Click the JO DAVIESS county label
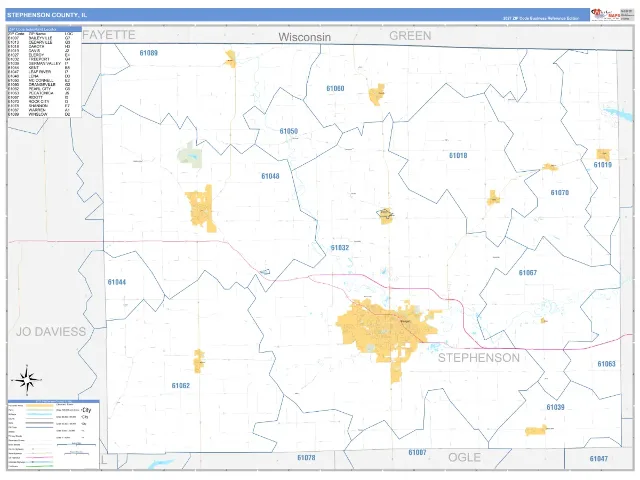The width and height of the screenshot is (640, 480). tap(51, 331)
